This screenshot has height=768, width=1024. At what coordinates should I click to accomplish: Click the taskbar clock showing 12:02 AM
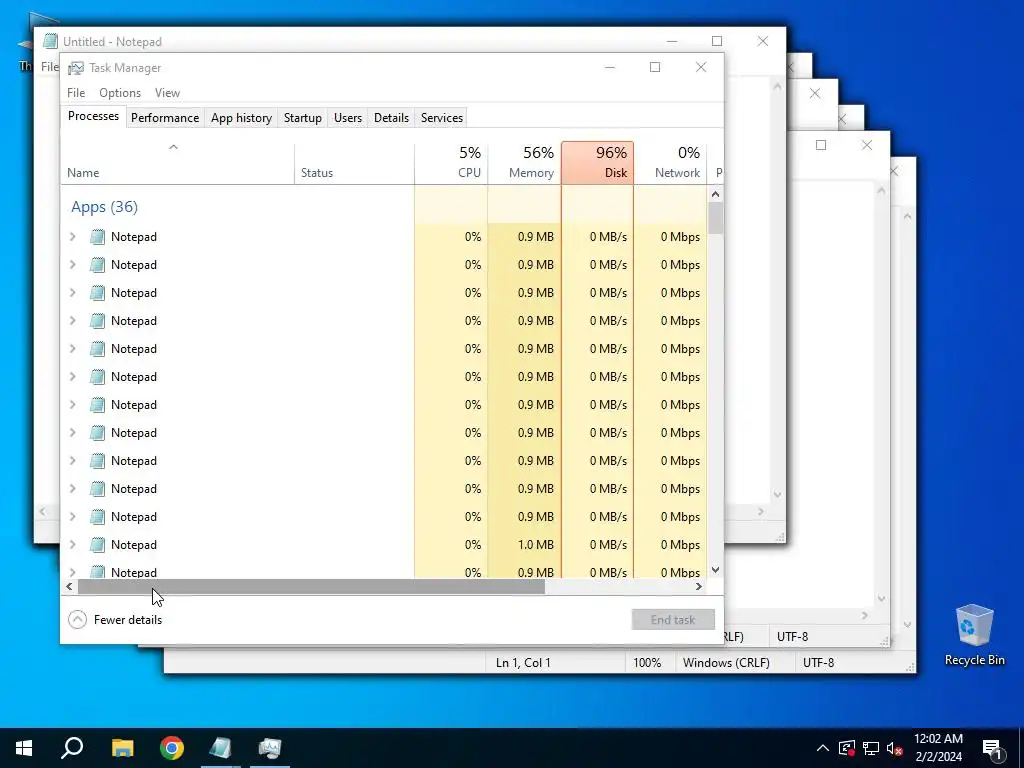[x=938, y=748]
